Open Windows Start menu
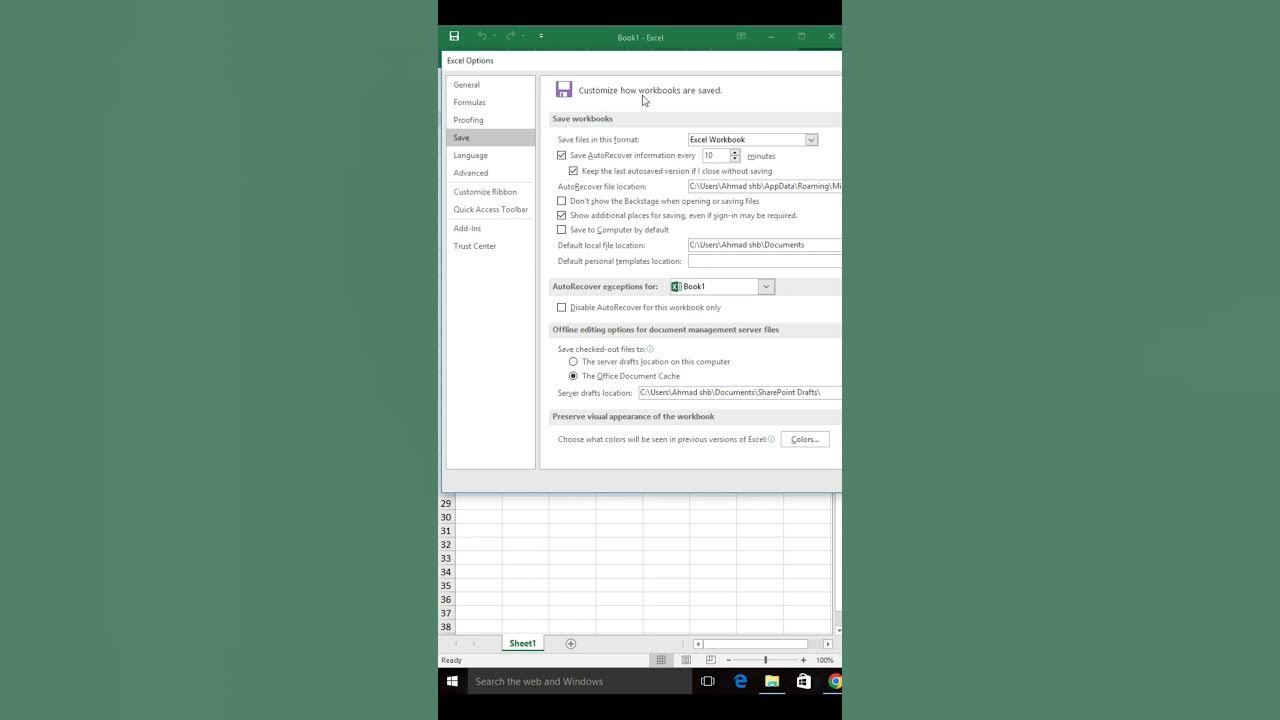1280x720 pixels. (x=452, y=682)
